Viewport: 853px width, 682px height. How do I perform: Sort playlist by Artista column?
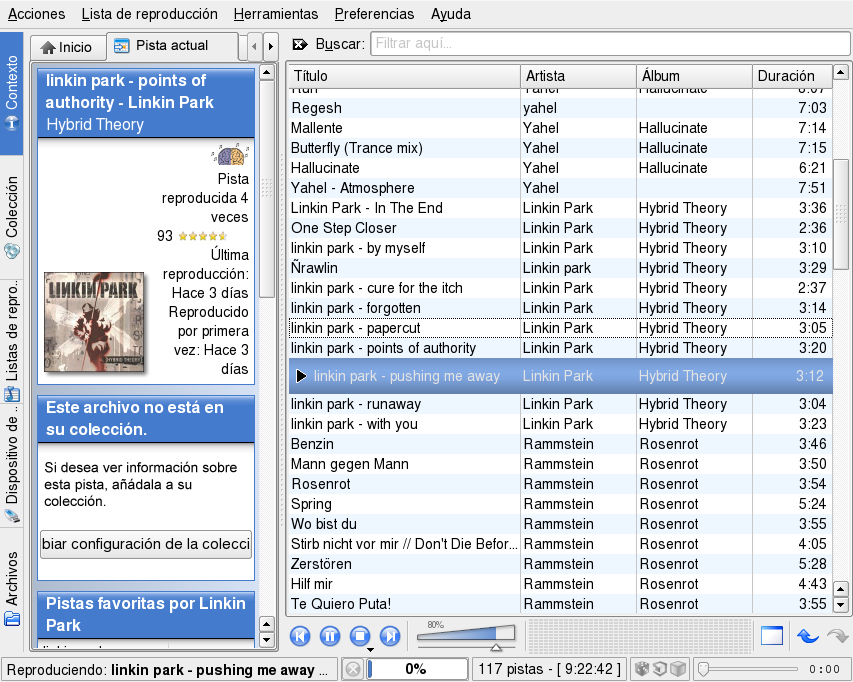tap(578, 76)
